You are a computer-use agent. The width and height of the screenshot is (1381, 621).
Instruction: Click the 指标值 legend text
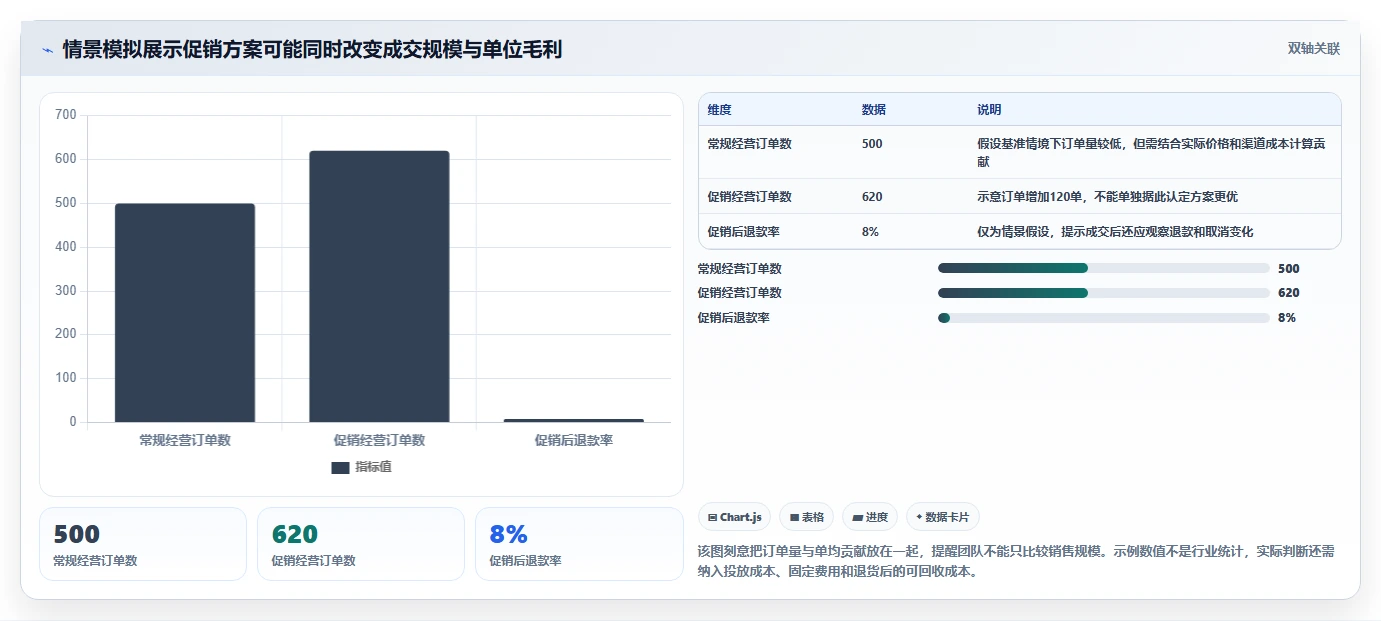coord(373,467)
